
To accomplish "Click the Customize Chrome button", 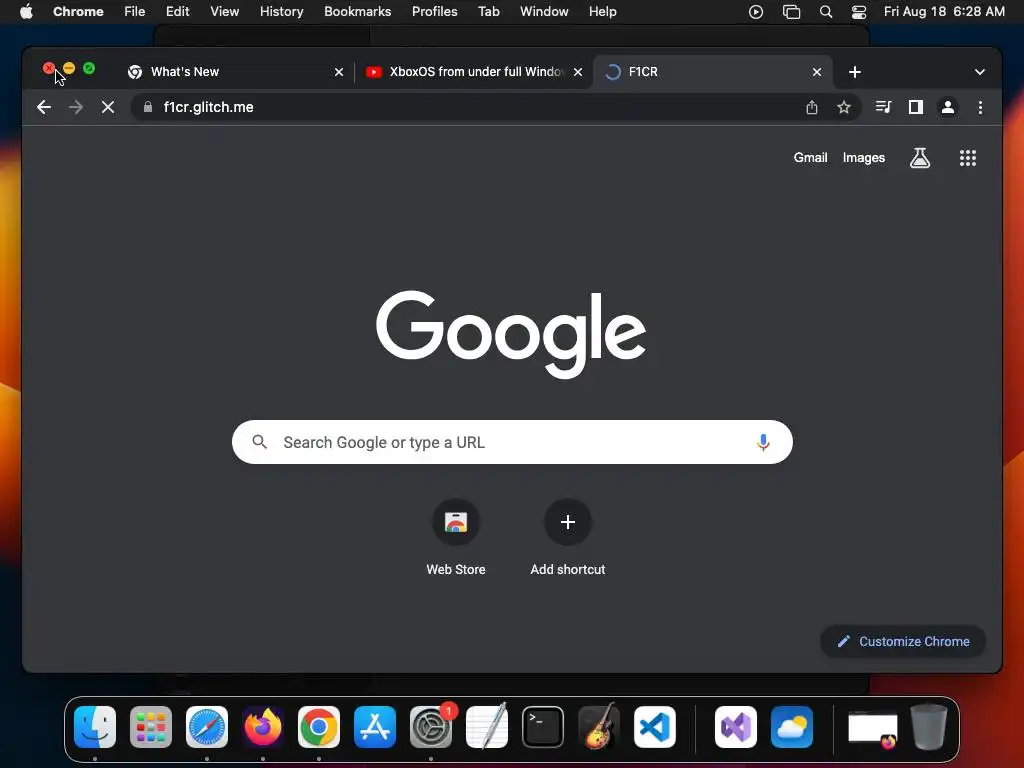I will 903,641.
